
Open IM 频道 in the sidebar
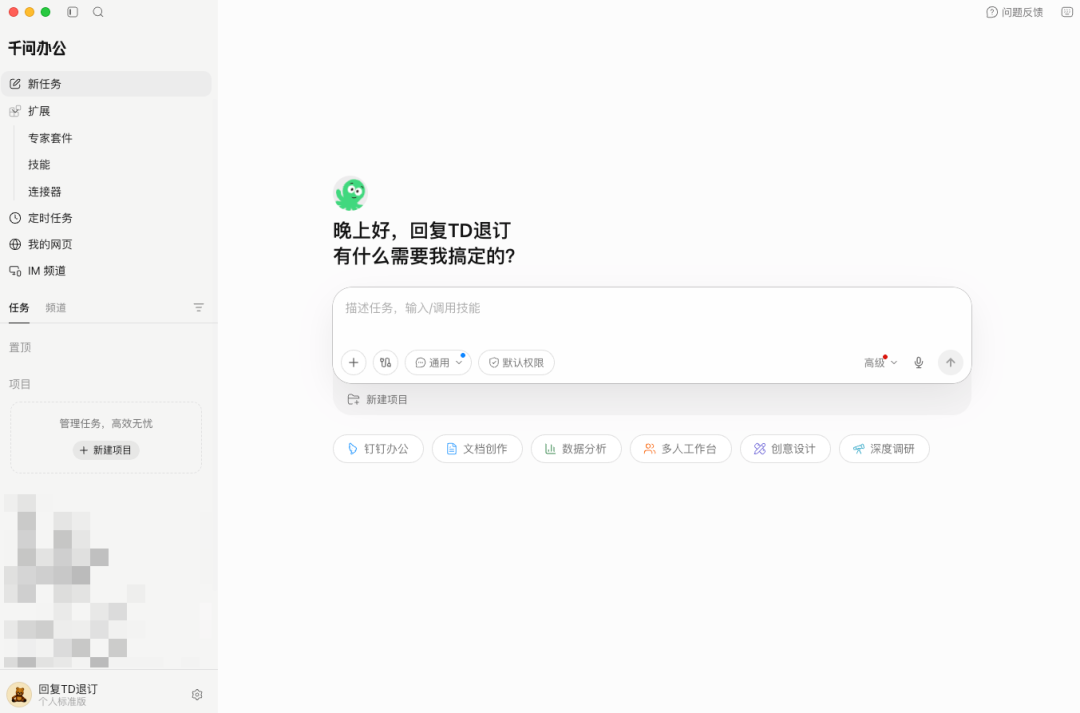click(x=106, y=271)
